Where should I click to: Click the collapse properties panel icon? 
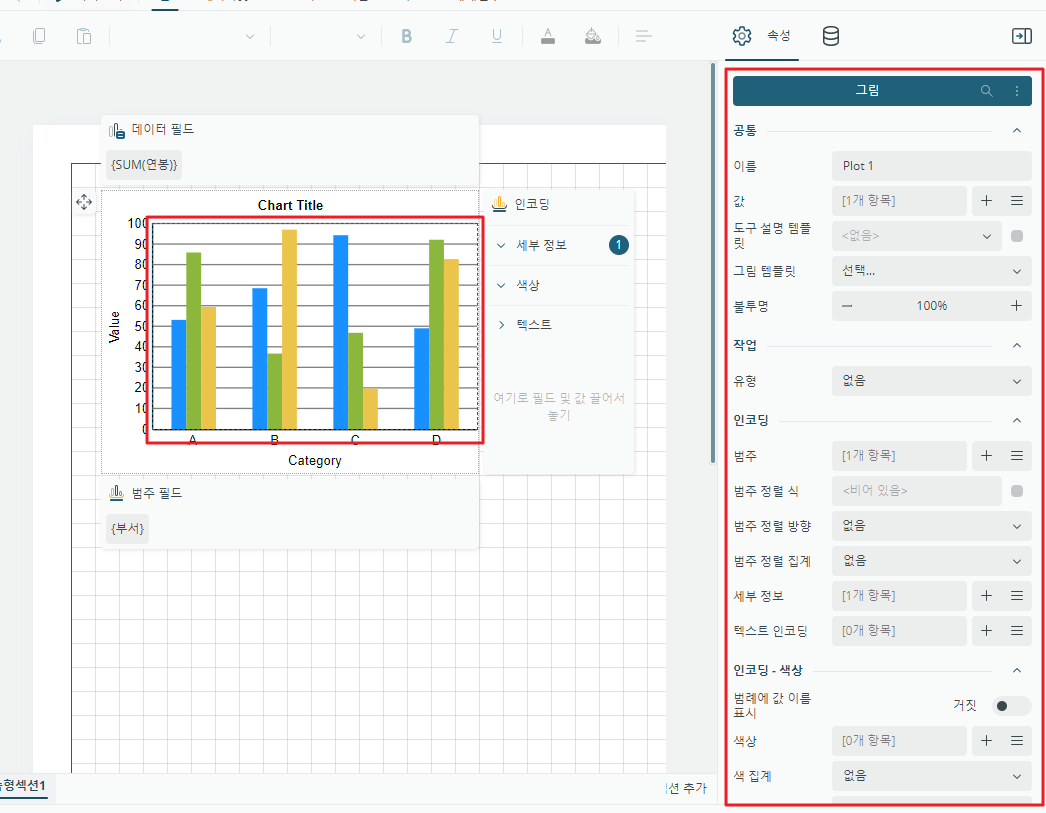click(1021, 36)
